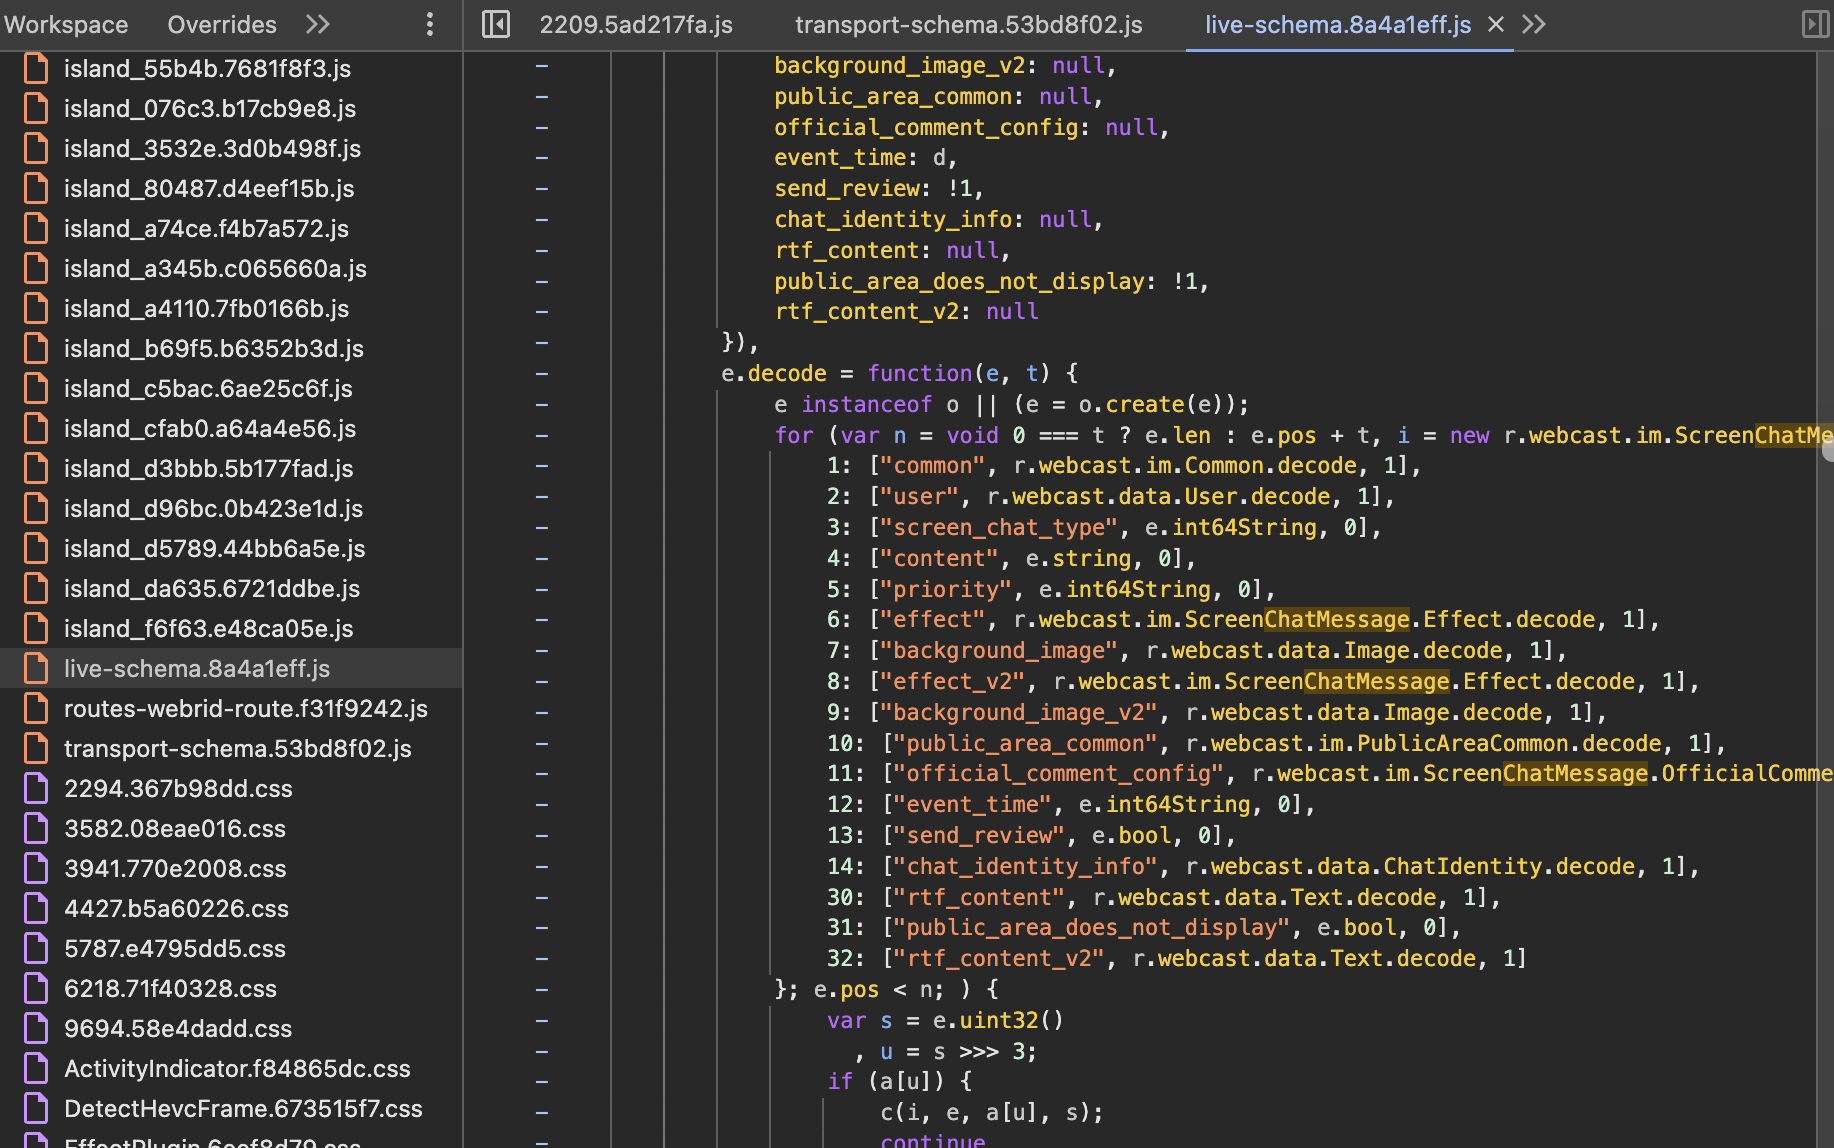Set a breakpoint on the var s line

click(x=541, y=1020)
